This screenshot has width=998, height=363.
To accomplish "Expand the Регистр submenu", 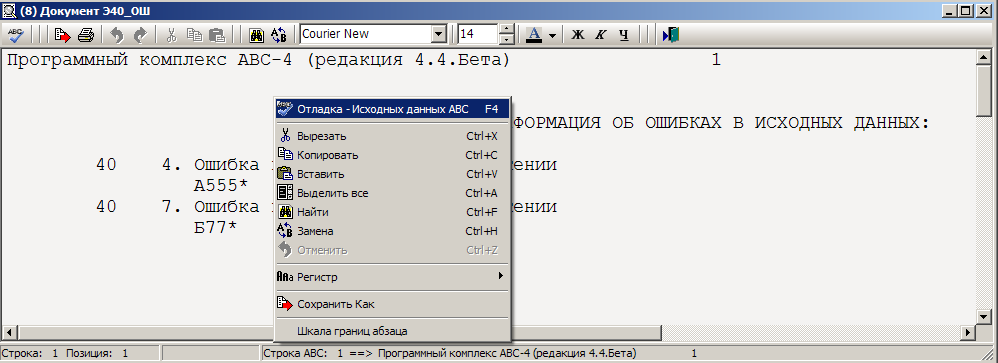I will pyautogui.click(x=392, y=277).
